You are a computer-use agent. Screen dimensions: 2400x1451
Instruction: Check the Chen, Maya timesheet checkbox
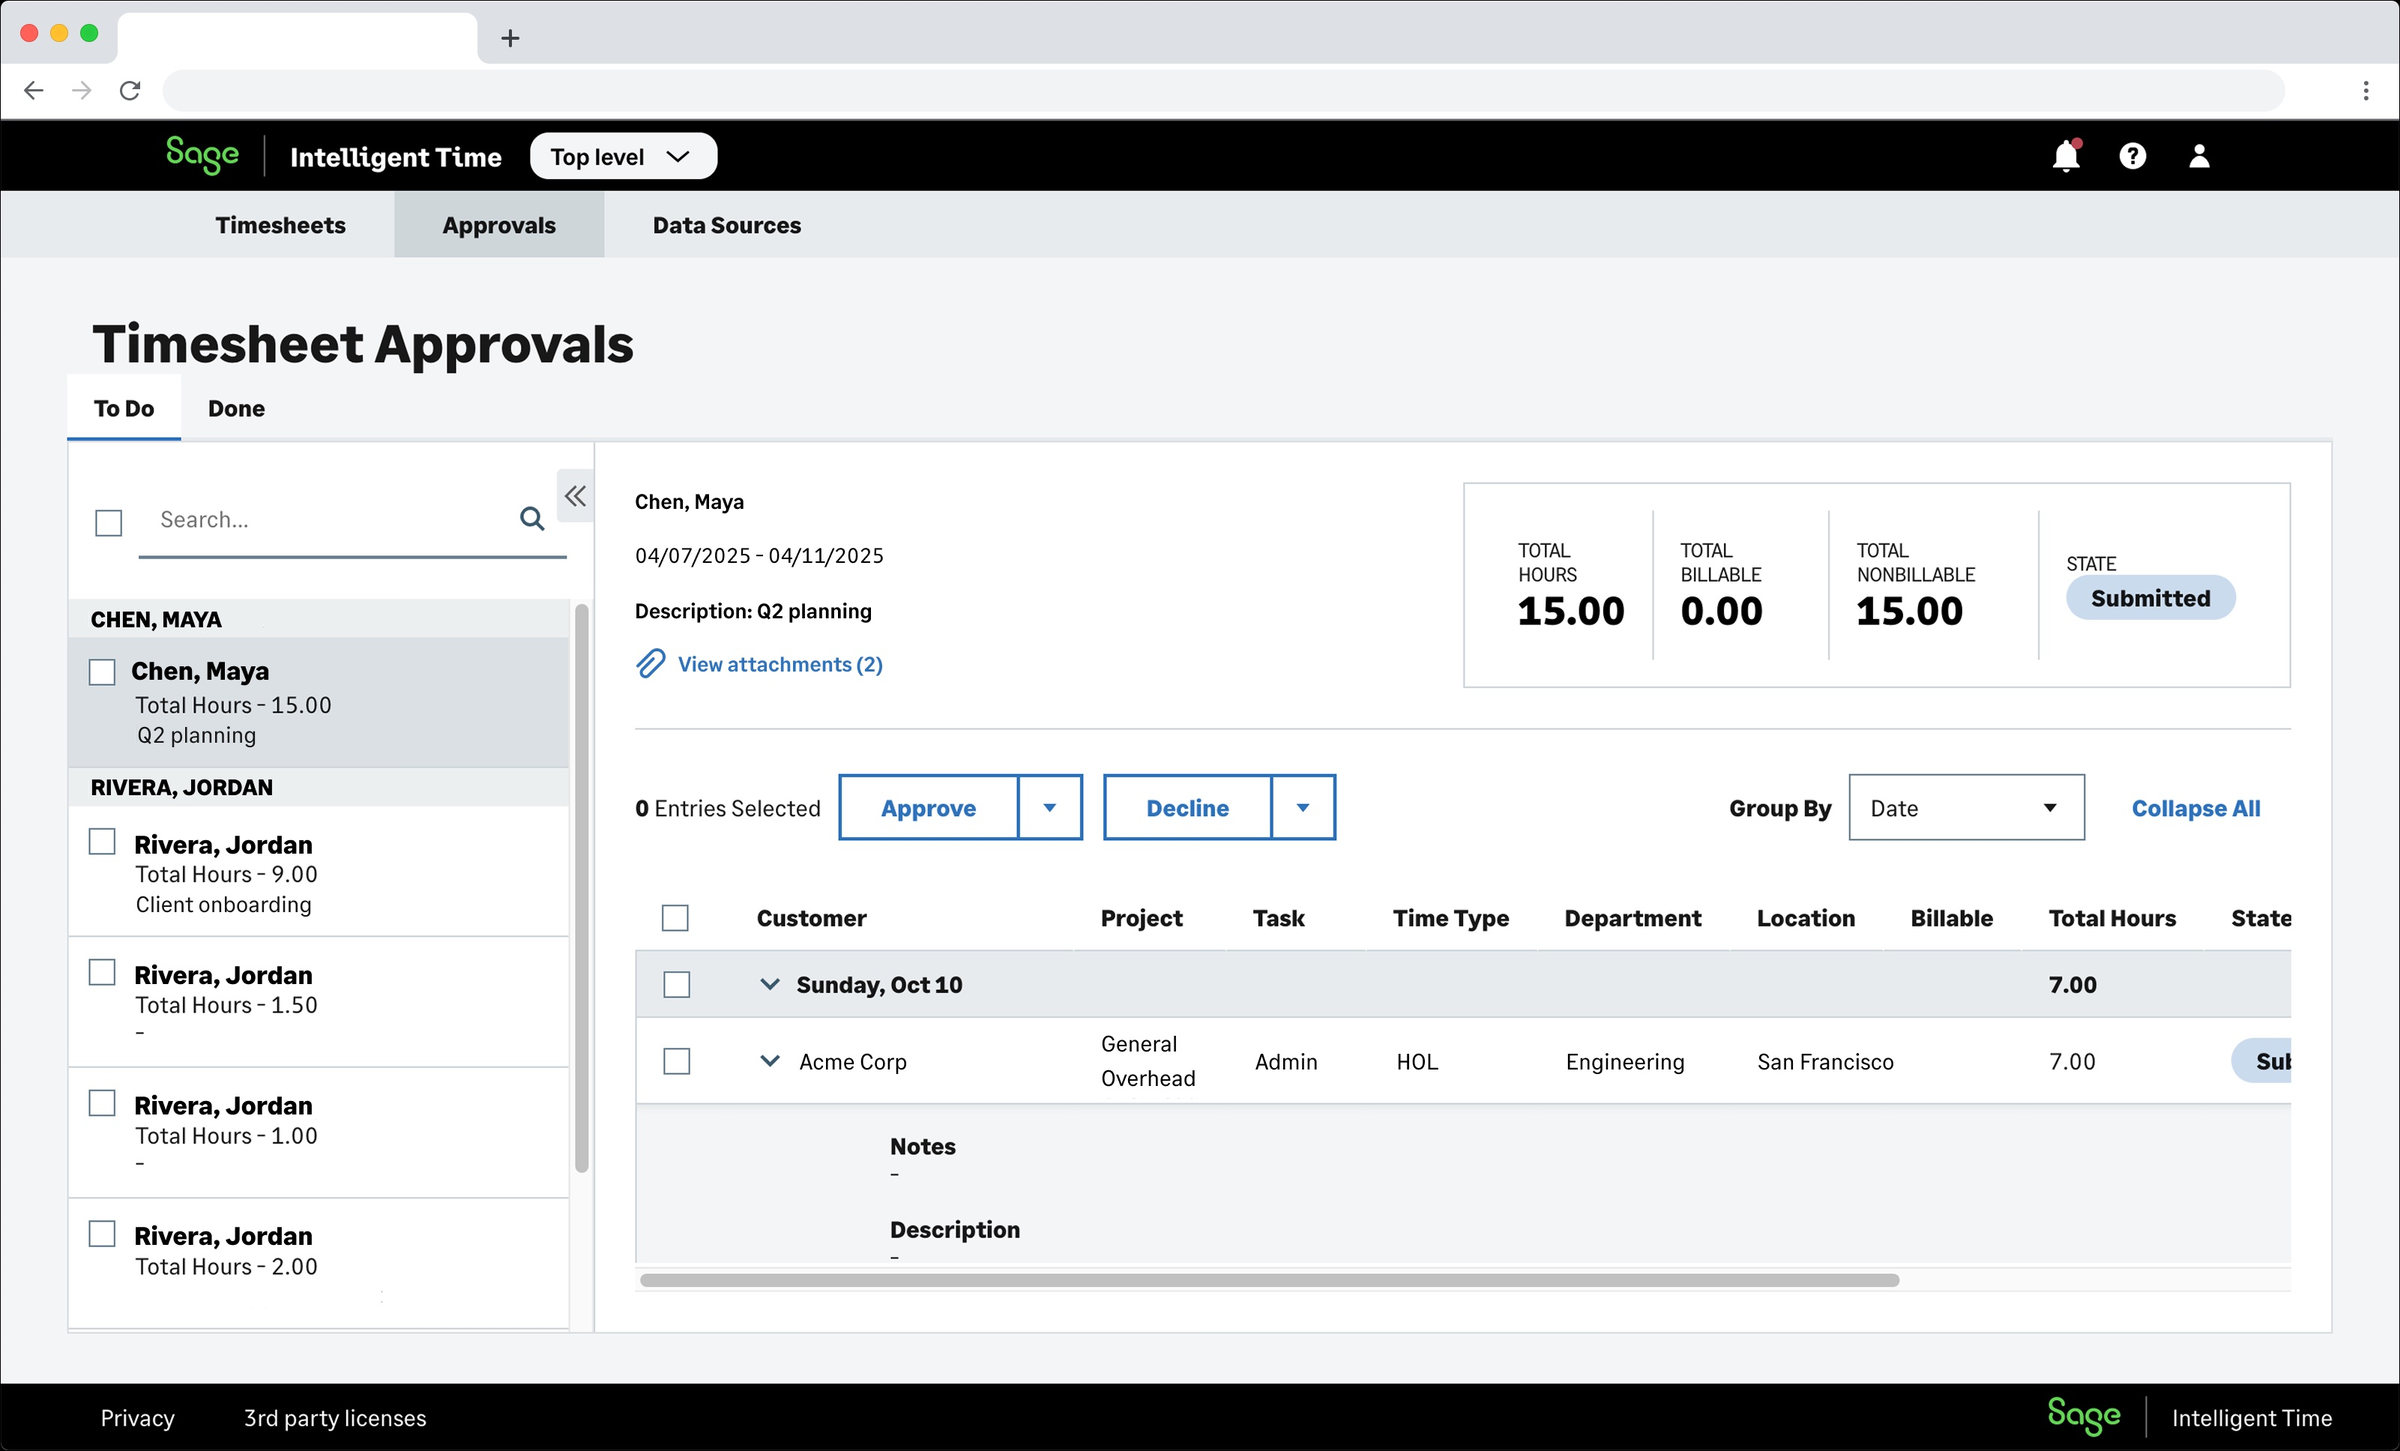click(x=102, y=671)
